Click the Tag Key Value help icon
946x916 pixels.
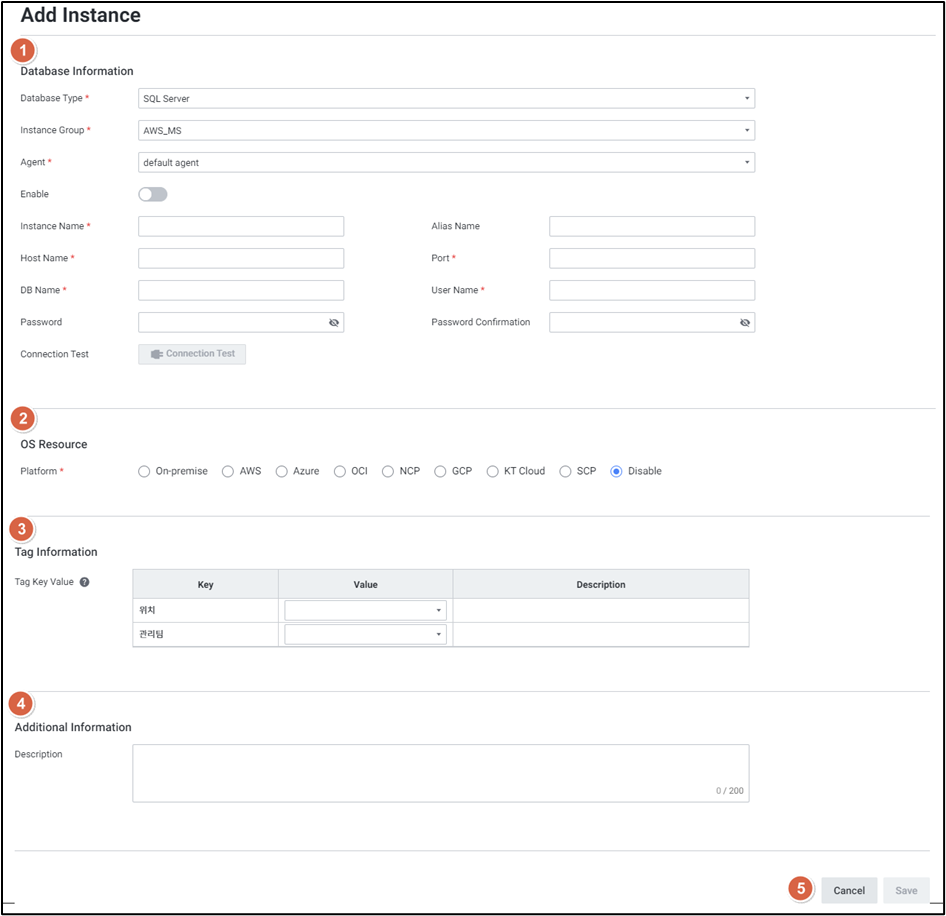85,582
